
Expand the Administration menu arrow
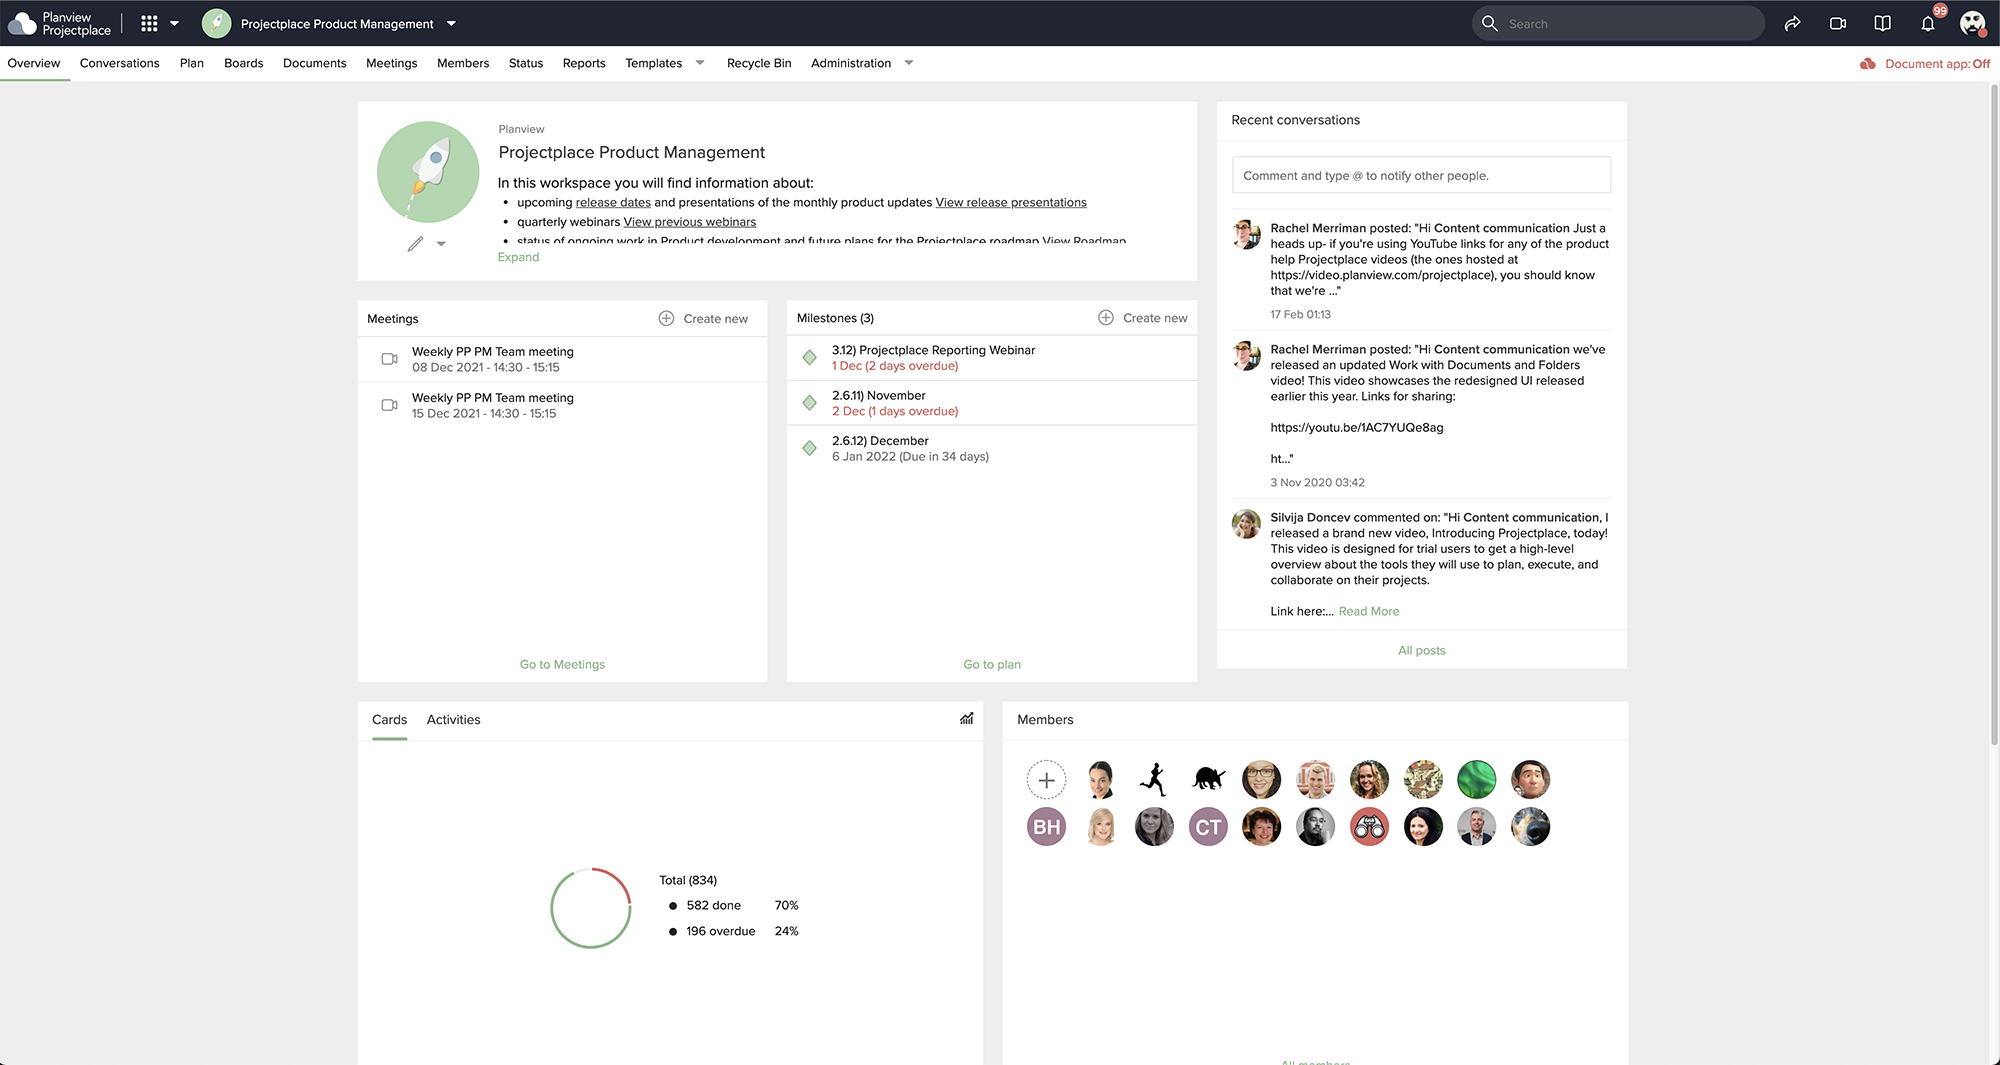(909, 63)
